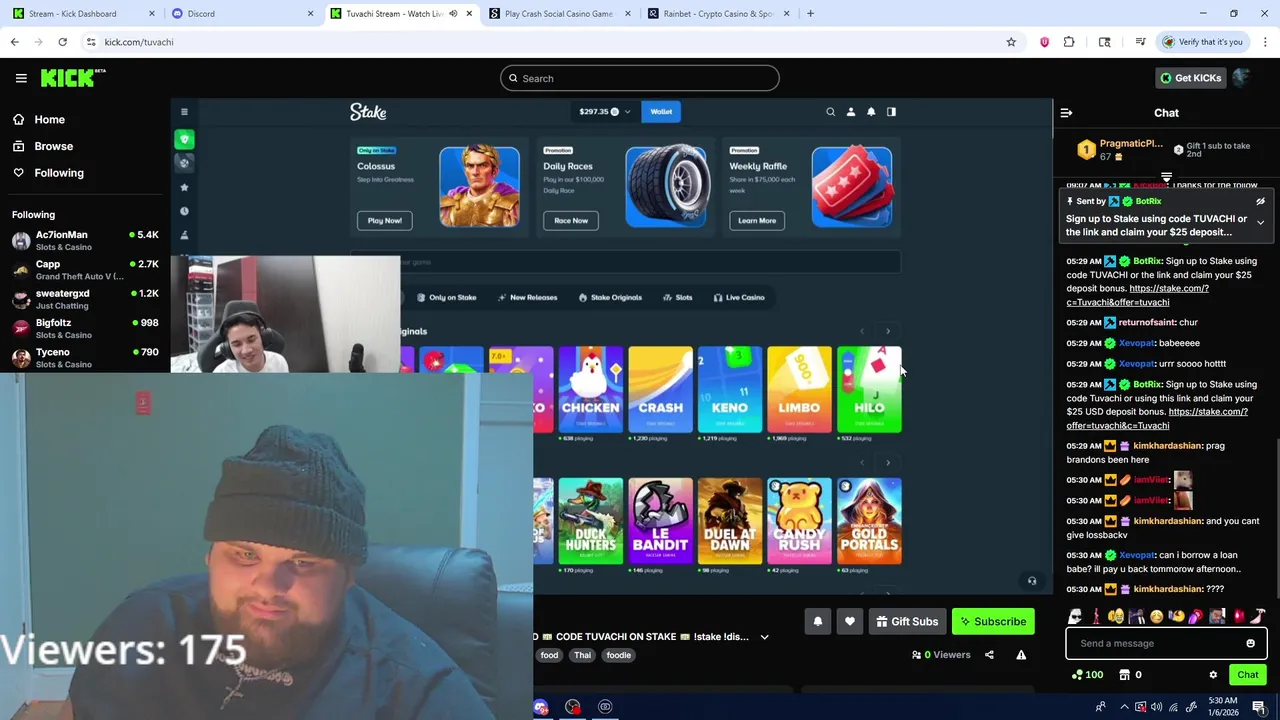The image size is (1280, 720).
Task: Collapse the chat panel arrow icon
Action: (1066, 113)
